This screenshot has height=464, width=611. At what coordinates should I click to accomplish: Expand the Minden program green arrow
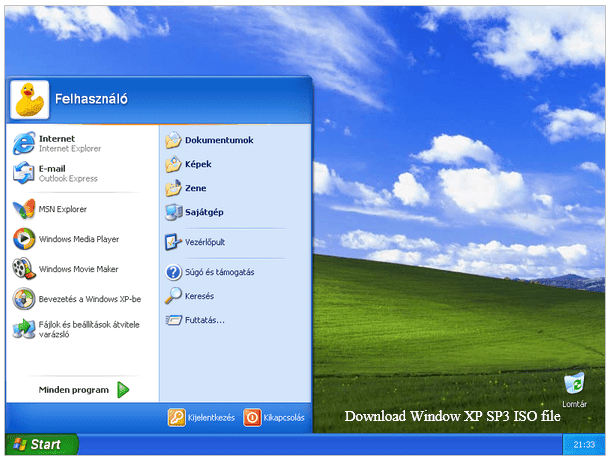coord(123,390)
